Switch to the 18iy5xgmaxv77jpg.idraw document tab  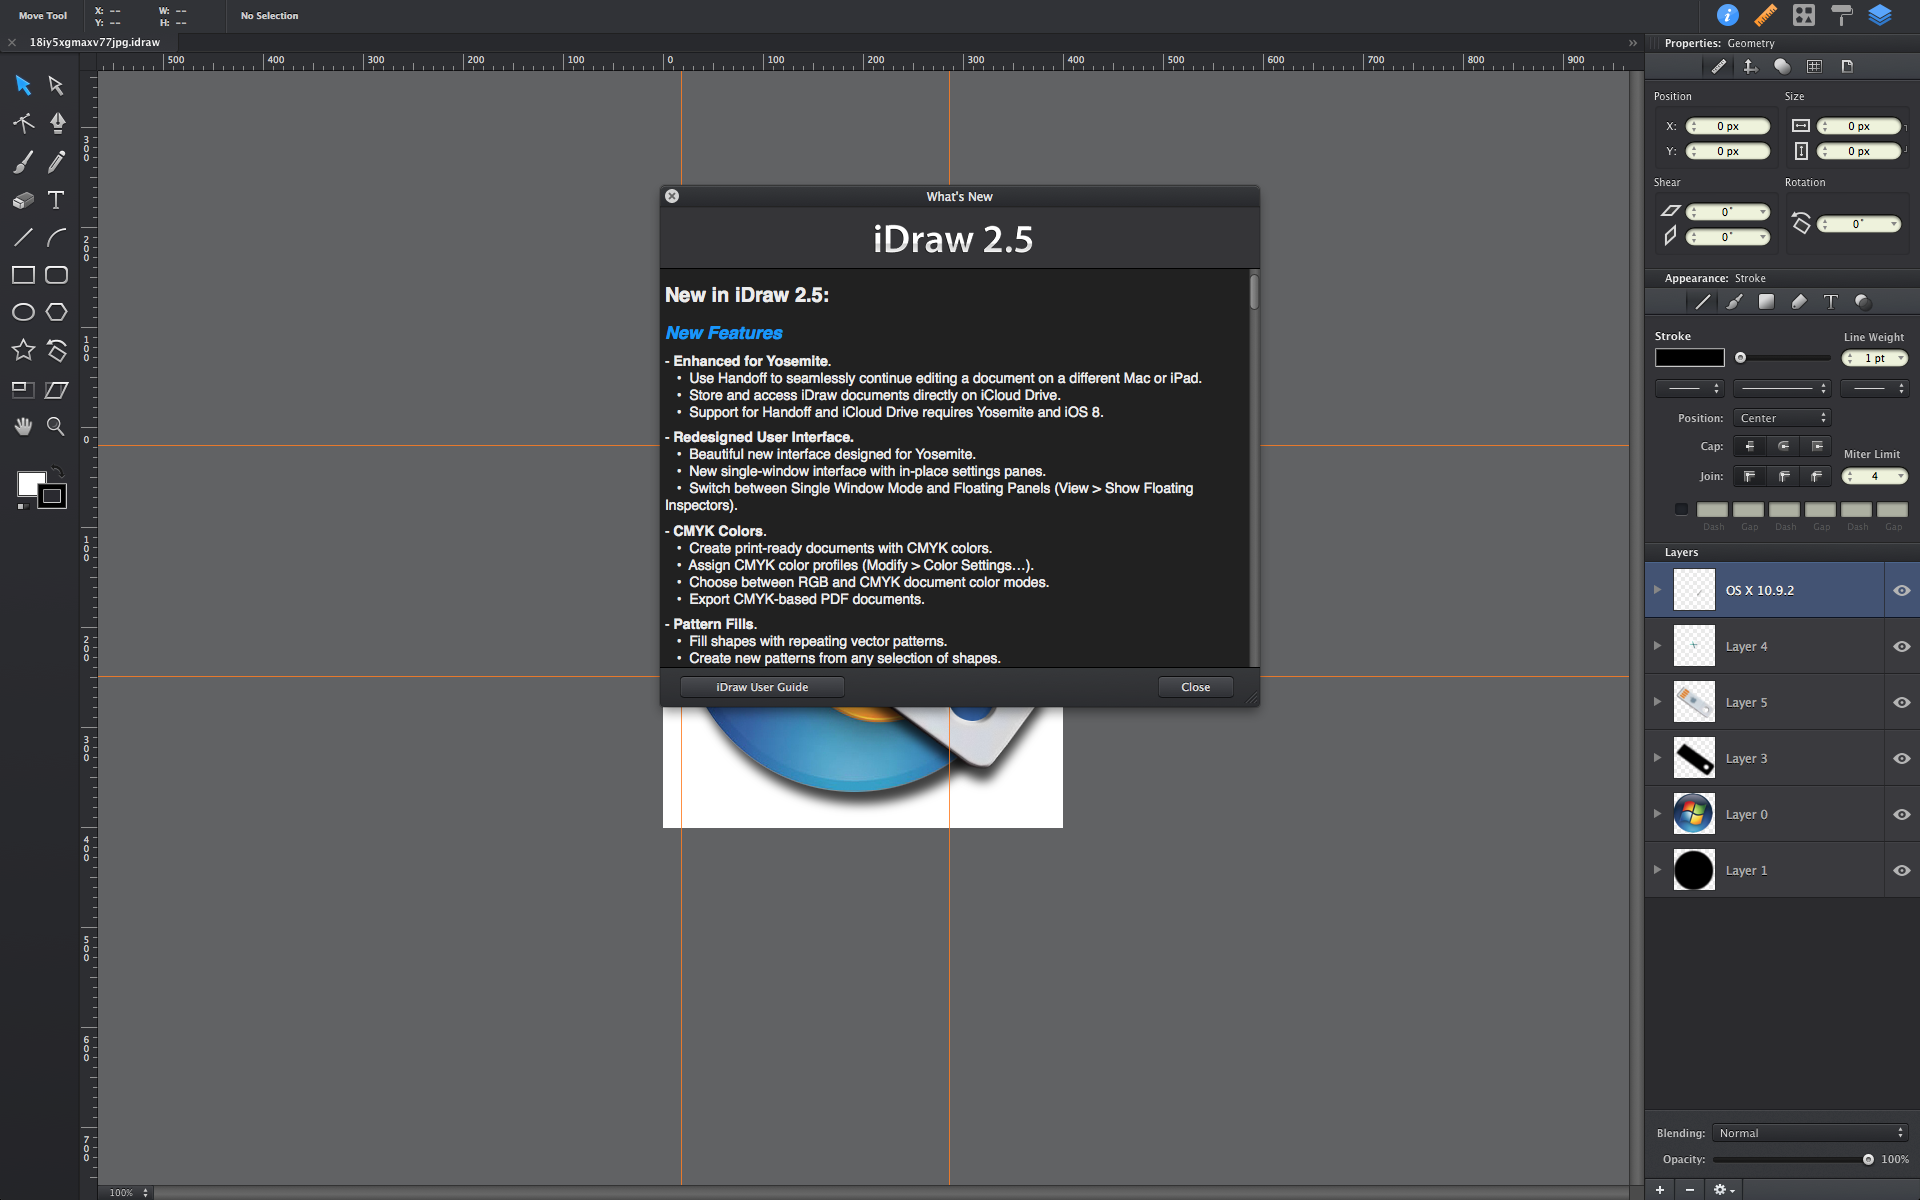pos(95,42)
